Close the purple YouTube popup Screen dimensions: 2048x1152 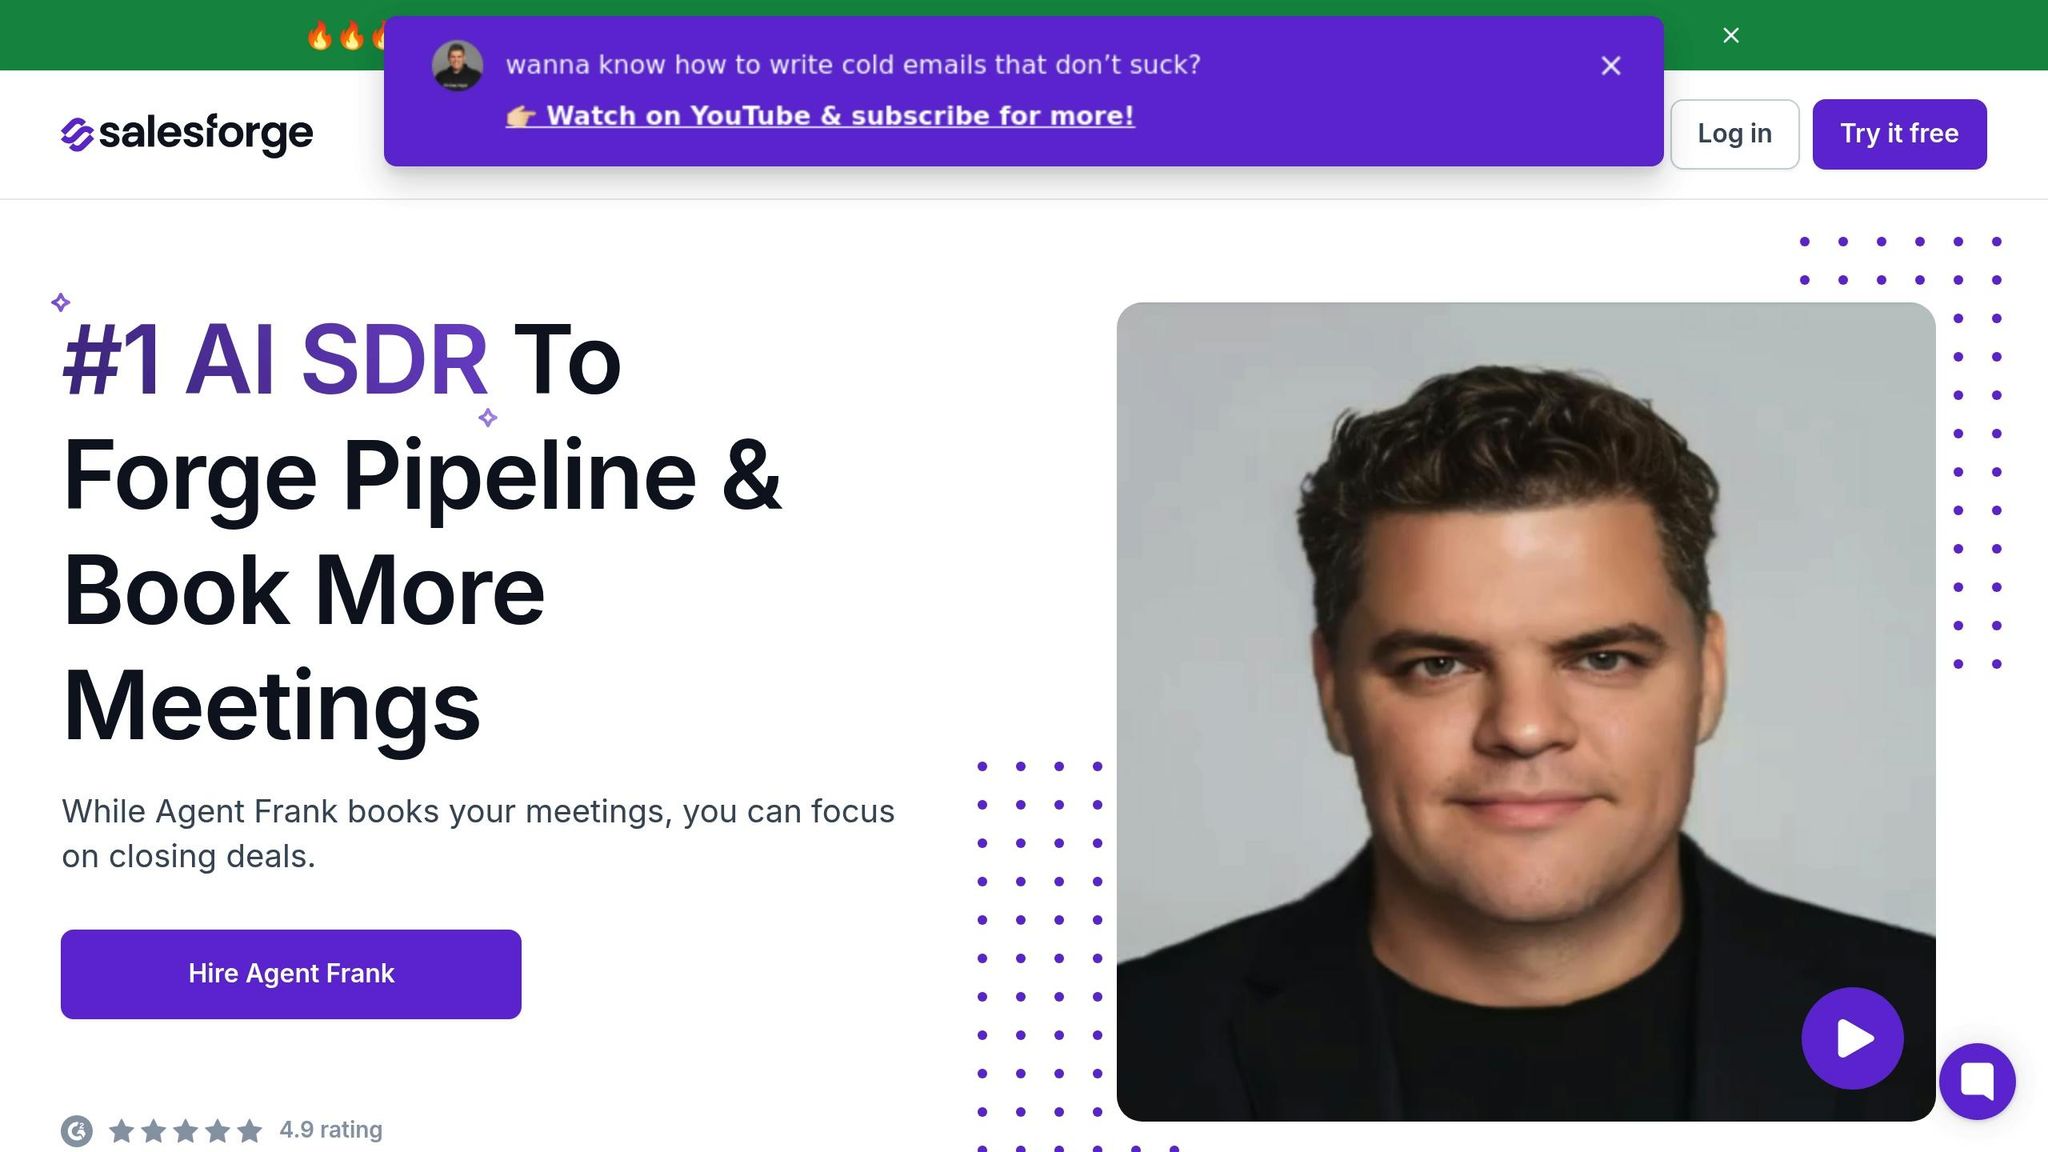pos(1610,66)
